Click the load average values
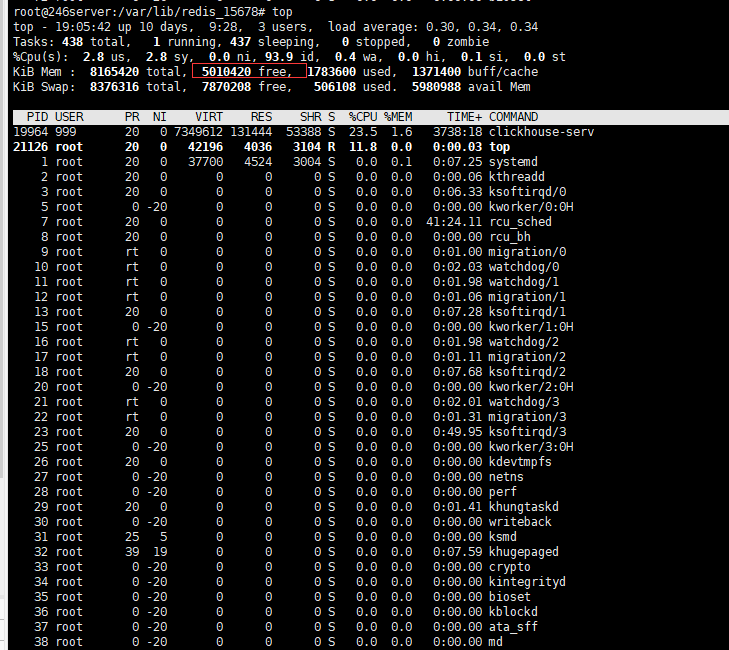Viewport: 729px width, 650px height. [482, 27]
